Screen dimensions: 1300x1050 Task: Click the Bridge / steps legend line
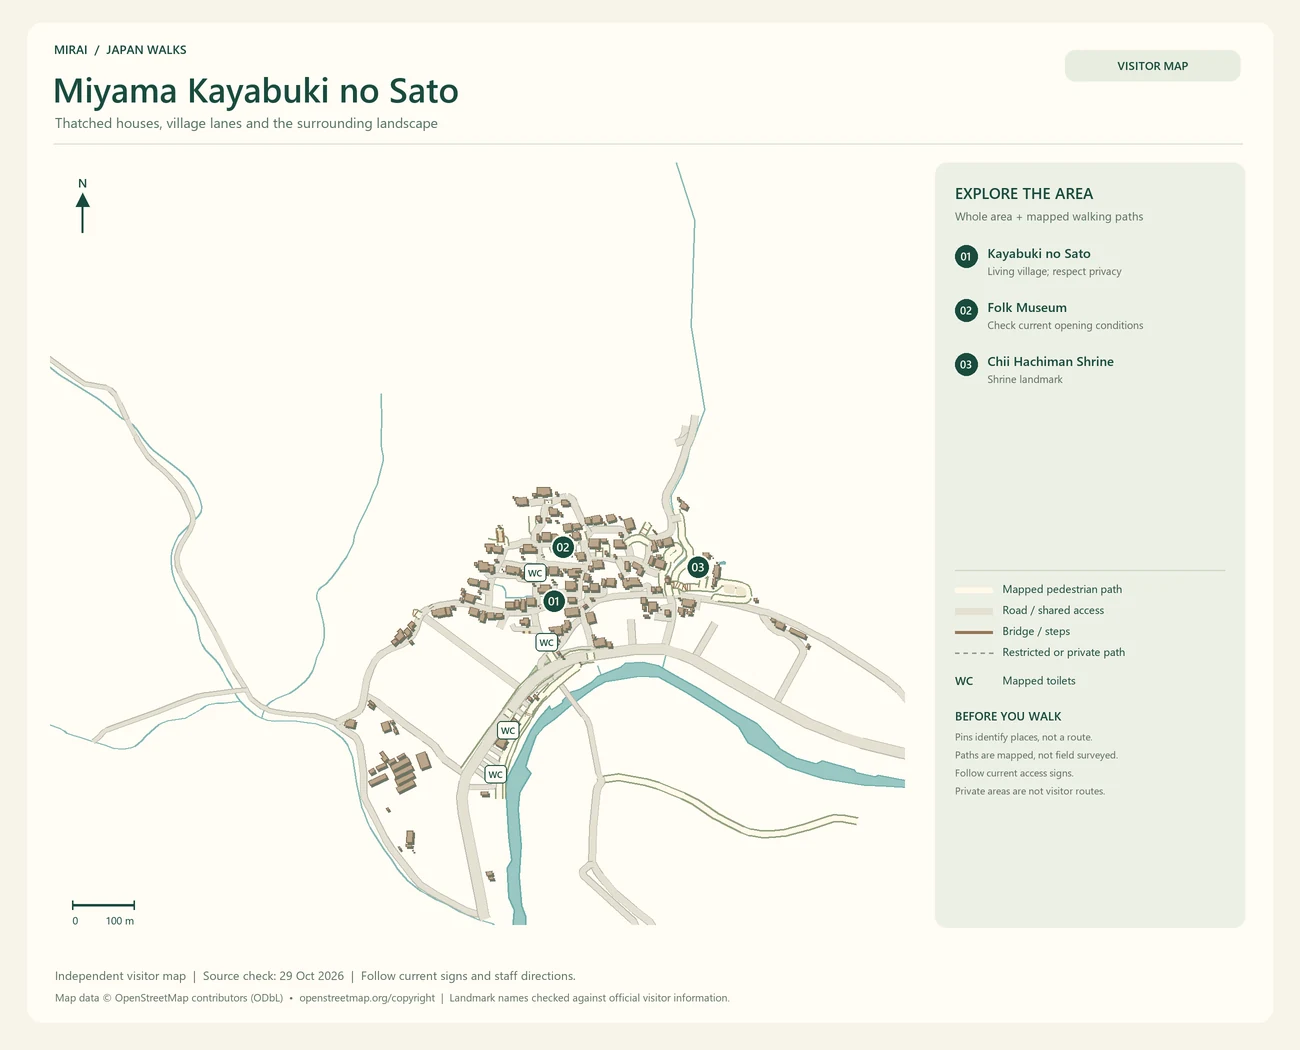974,632
